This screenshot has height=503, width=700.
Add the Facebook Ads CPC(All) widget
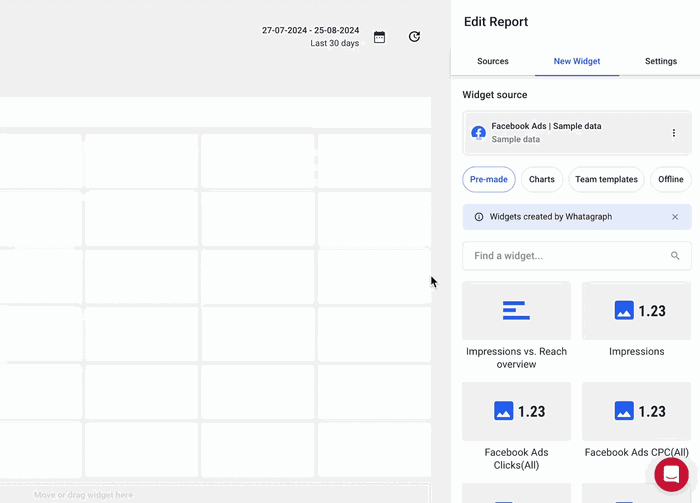point(636,411)
